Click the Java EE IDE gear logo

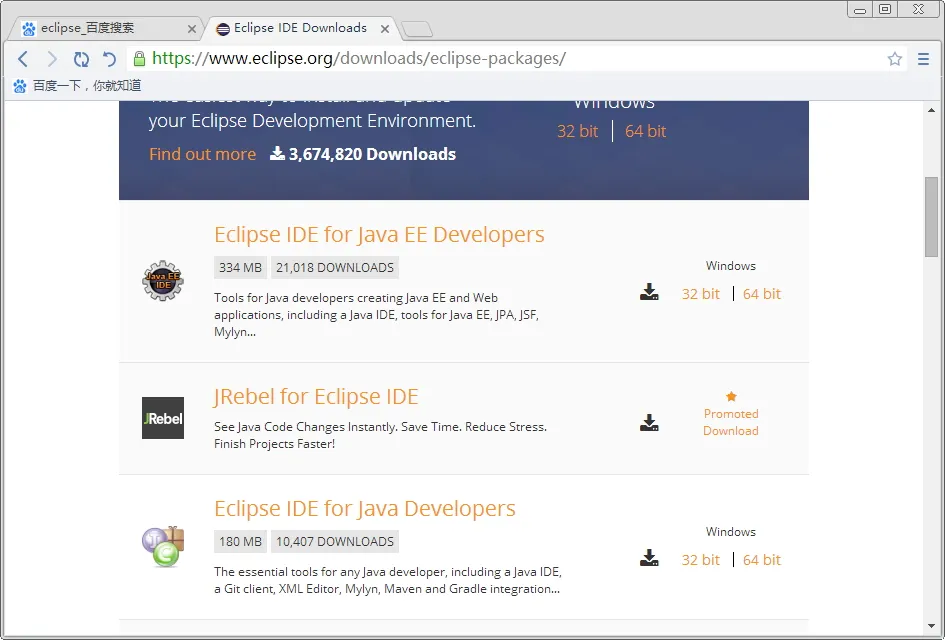pyautogui.click(x=163, y=281)
